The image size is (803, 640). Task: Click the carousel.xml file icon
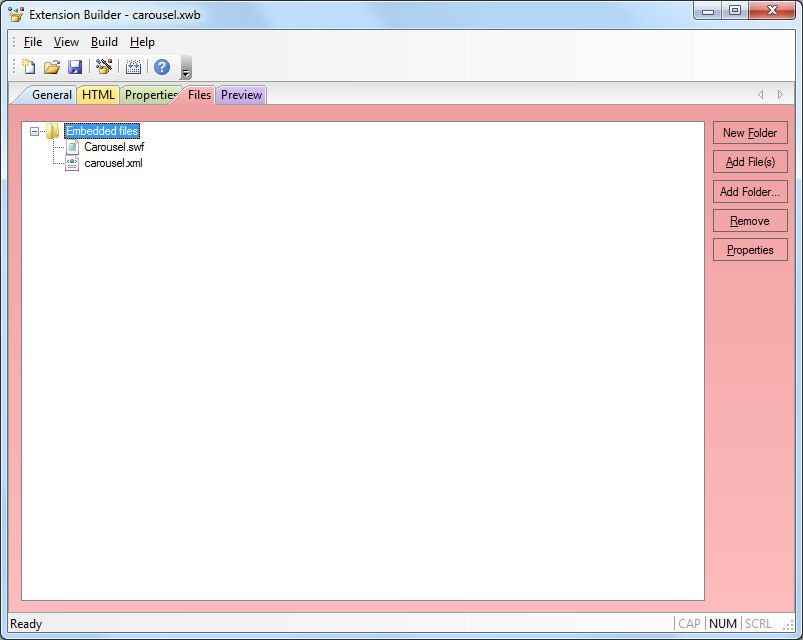72,163
